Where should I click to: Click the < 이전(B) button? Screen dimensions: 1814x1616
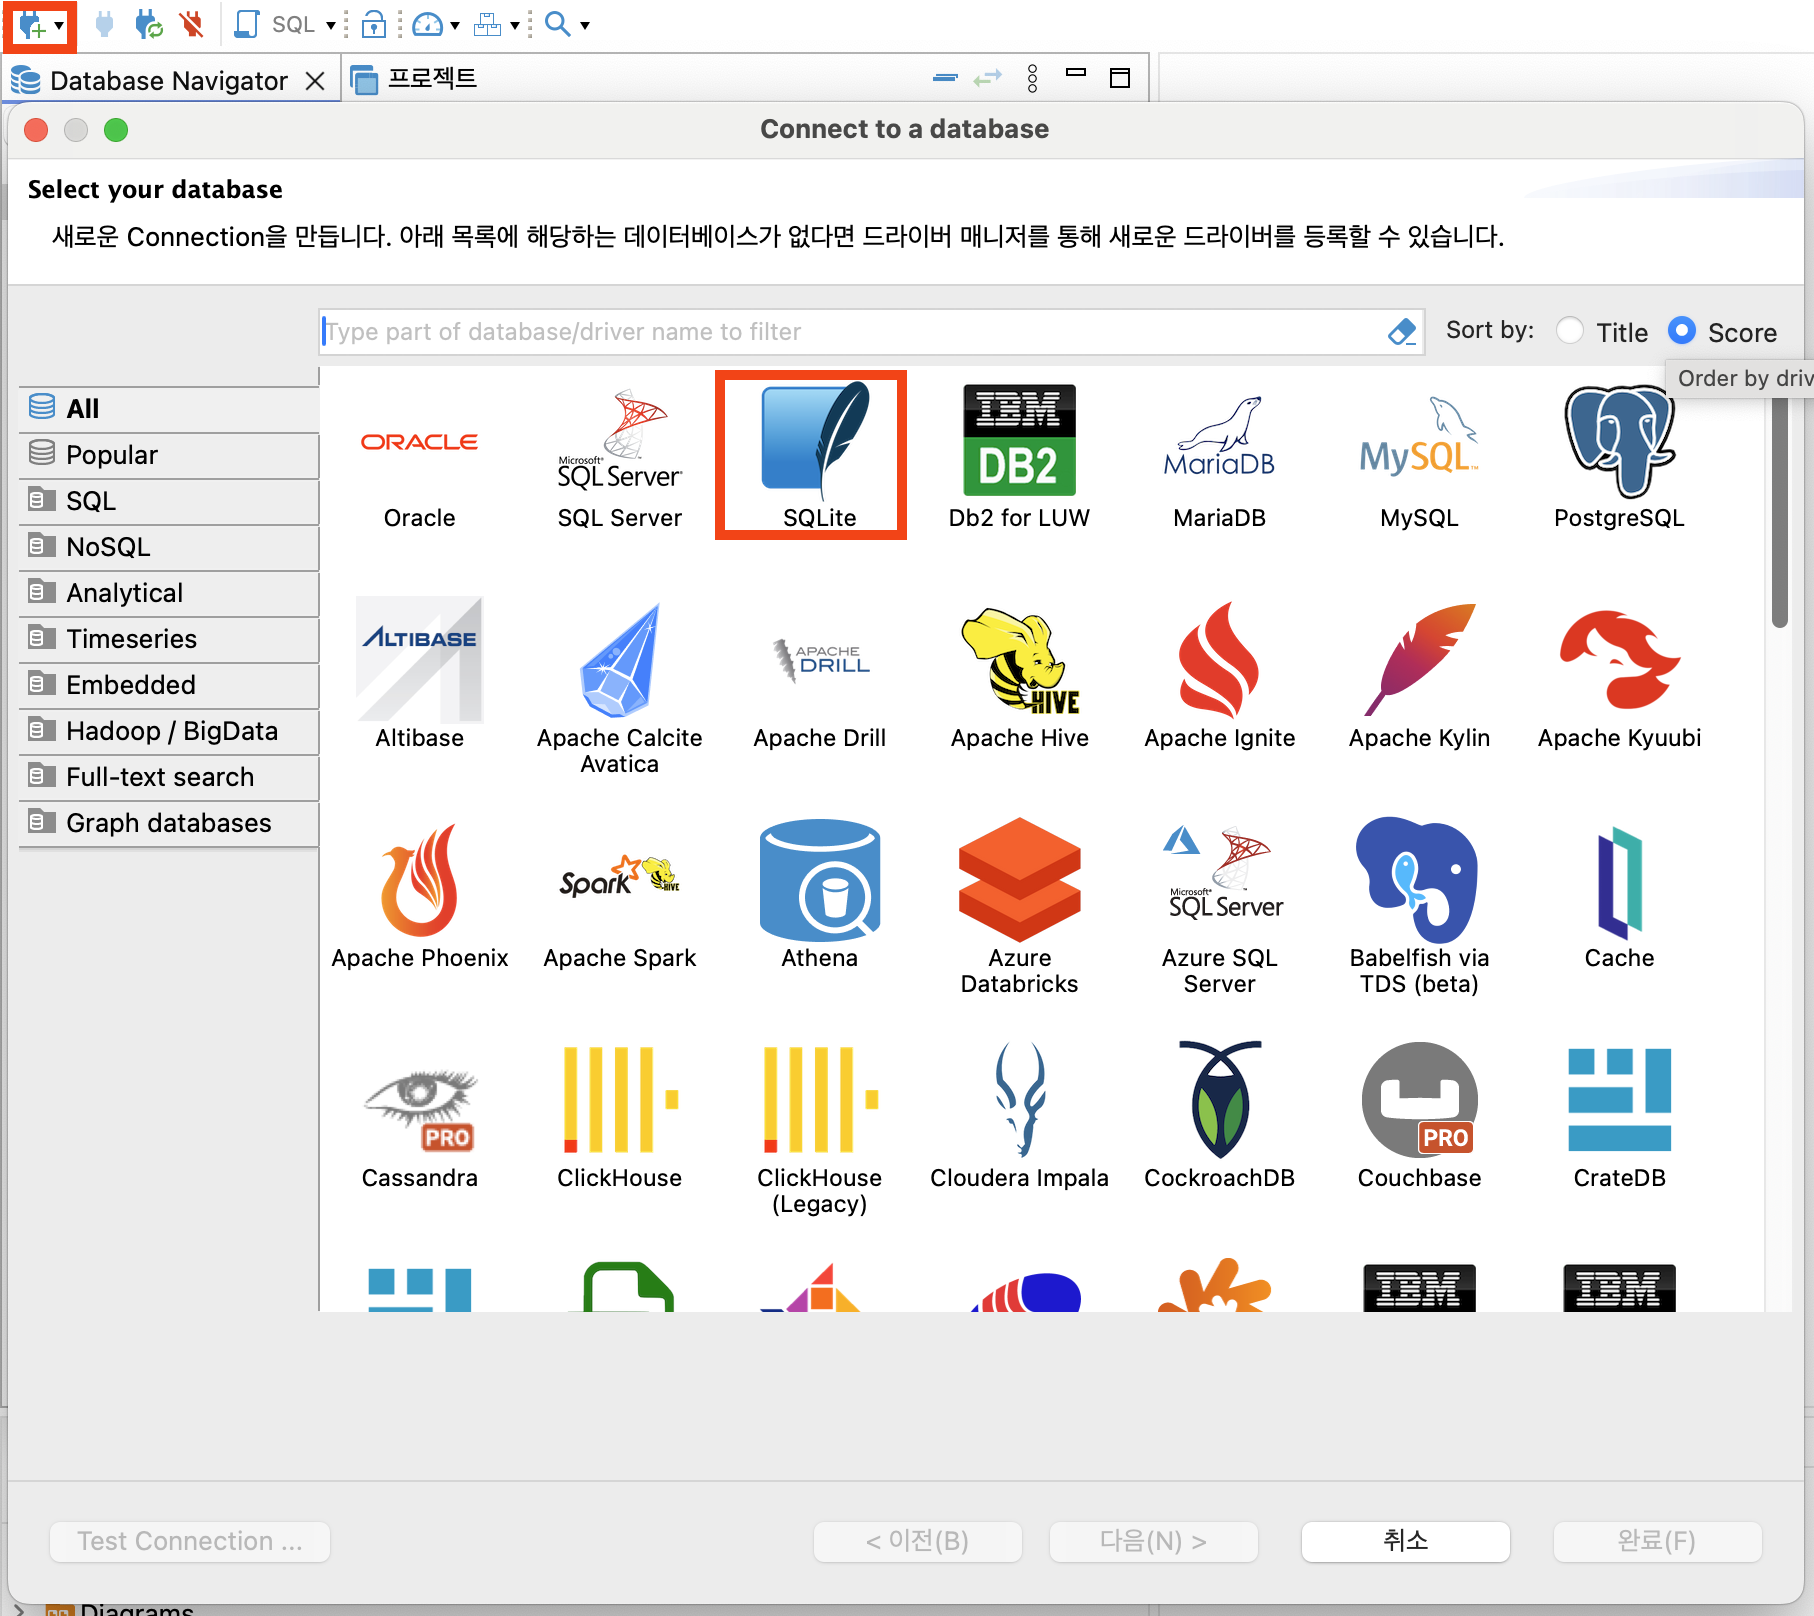(x=917, y=1541)
